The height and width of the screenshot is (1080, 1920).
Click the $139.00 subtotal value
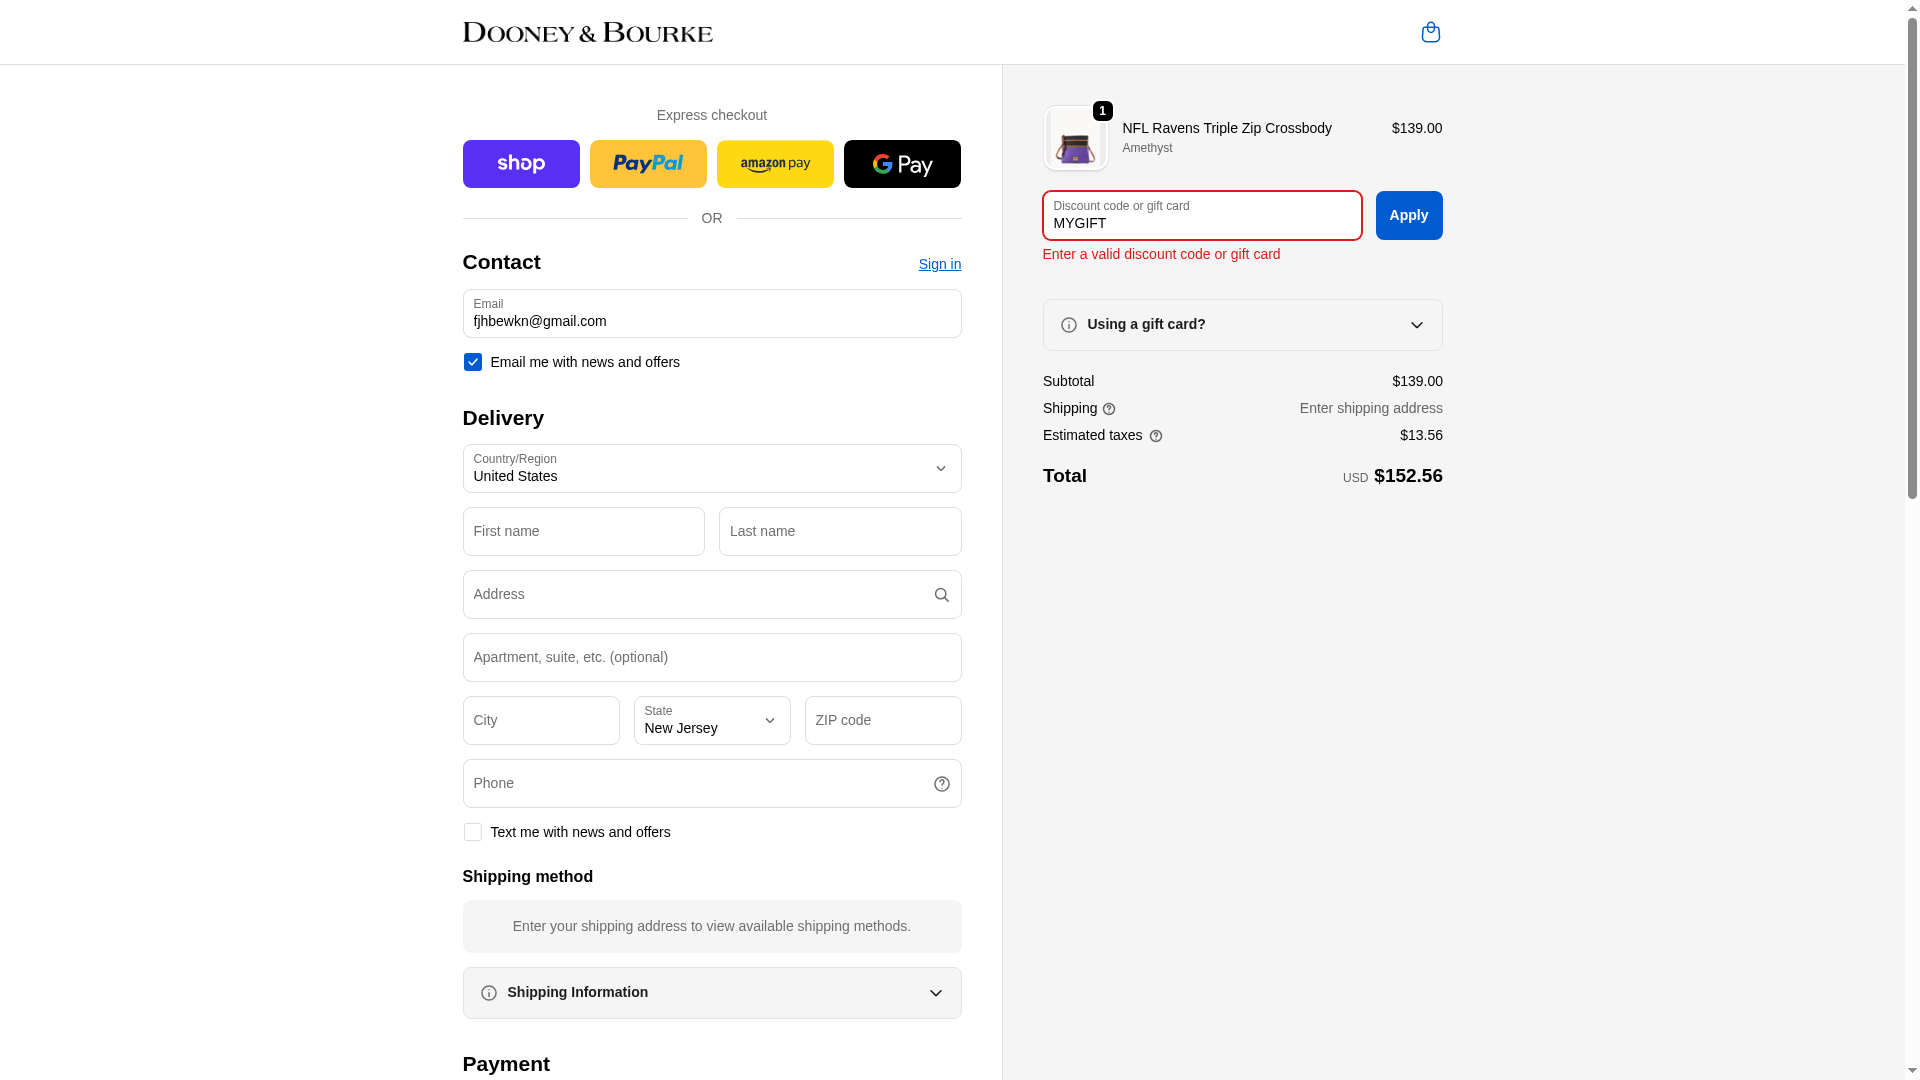[x=1417, y=381]
